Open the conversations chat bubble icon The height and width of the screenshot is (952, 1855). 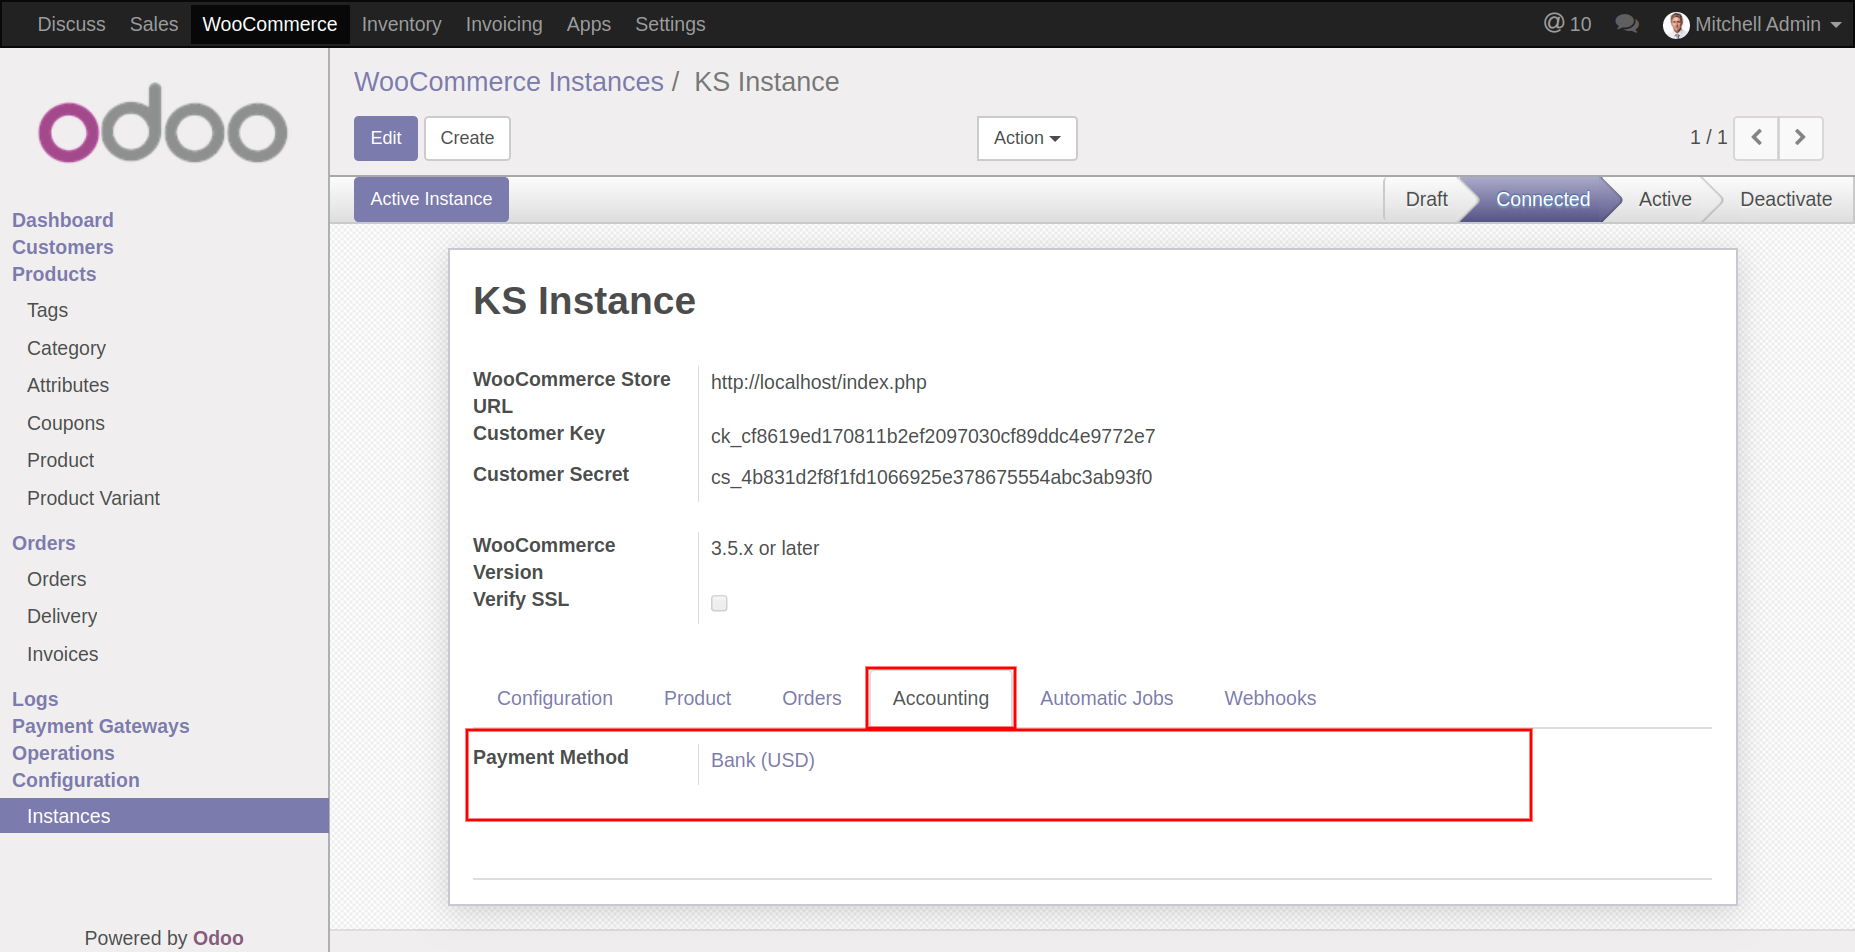pos(1627,24)
